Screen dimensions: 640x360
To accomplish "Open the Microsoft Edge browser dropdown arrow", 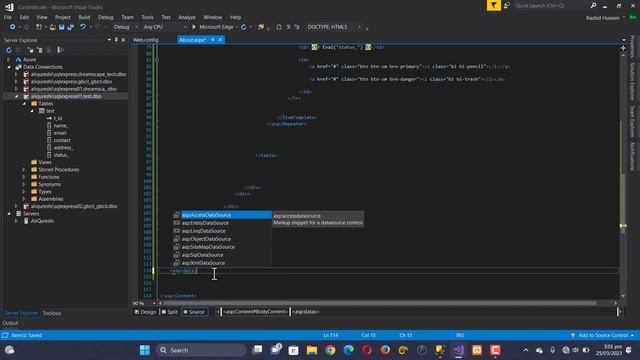I will point(237,27).
